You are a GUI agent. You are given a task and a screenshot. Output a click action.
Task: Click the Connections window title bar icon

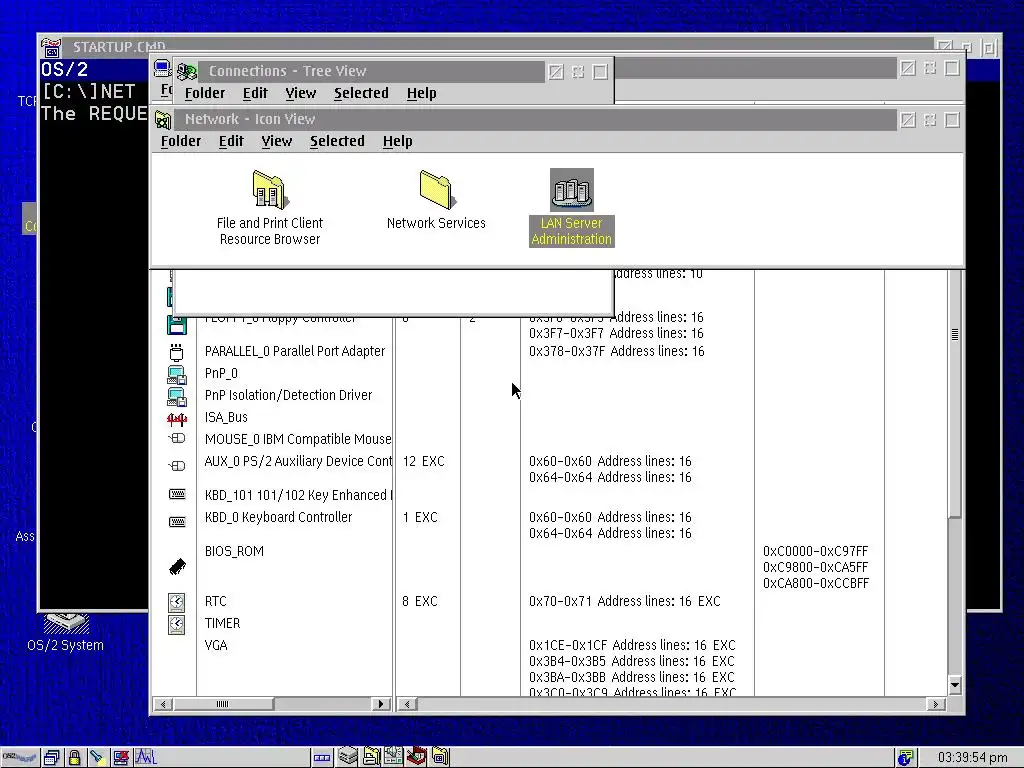coord(187,71)
